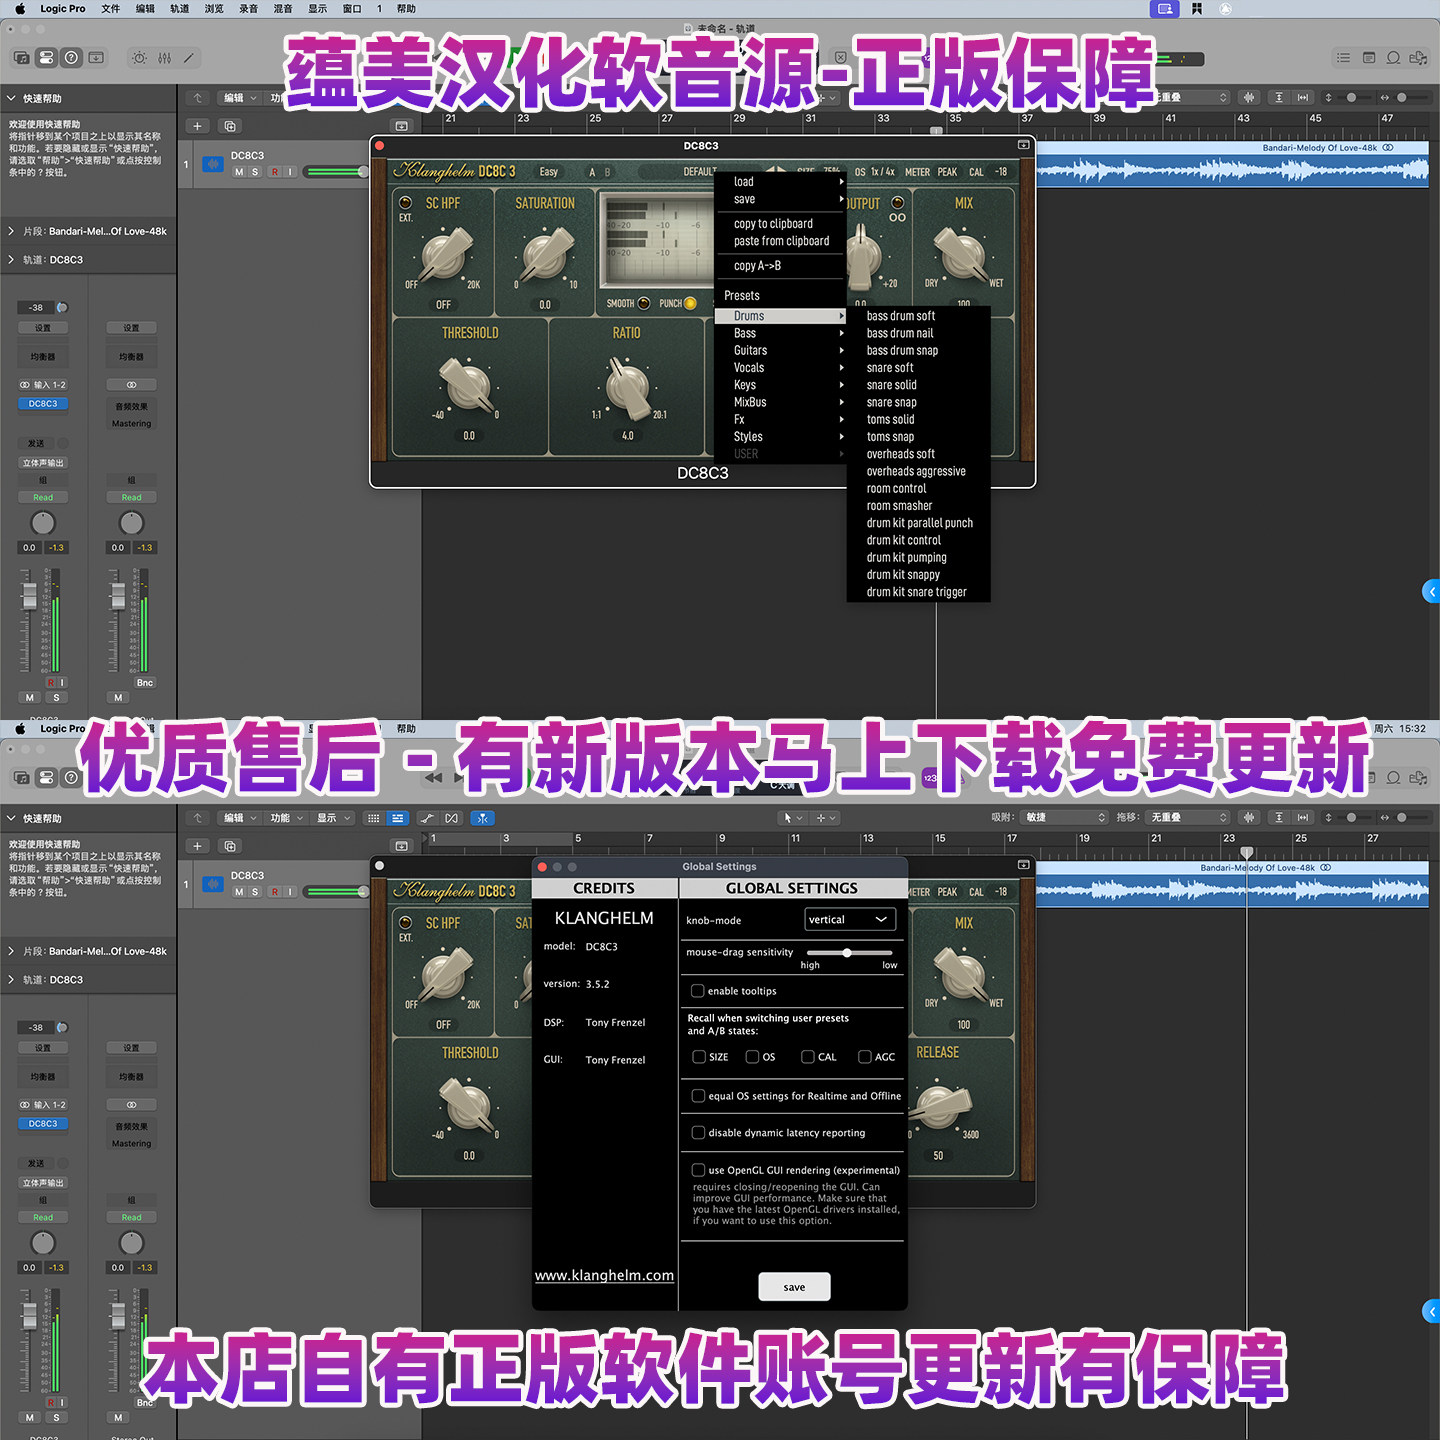Select the 'bass drum soft' preset
The width and height of the screenshot is (1440, 1440).
pyautogui.click(x=918, y=316)
